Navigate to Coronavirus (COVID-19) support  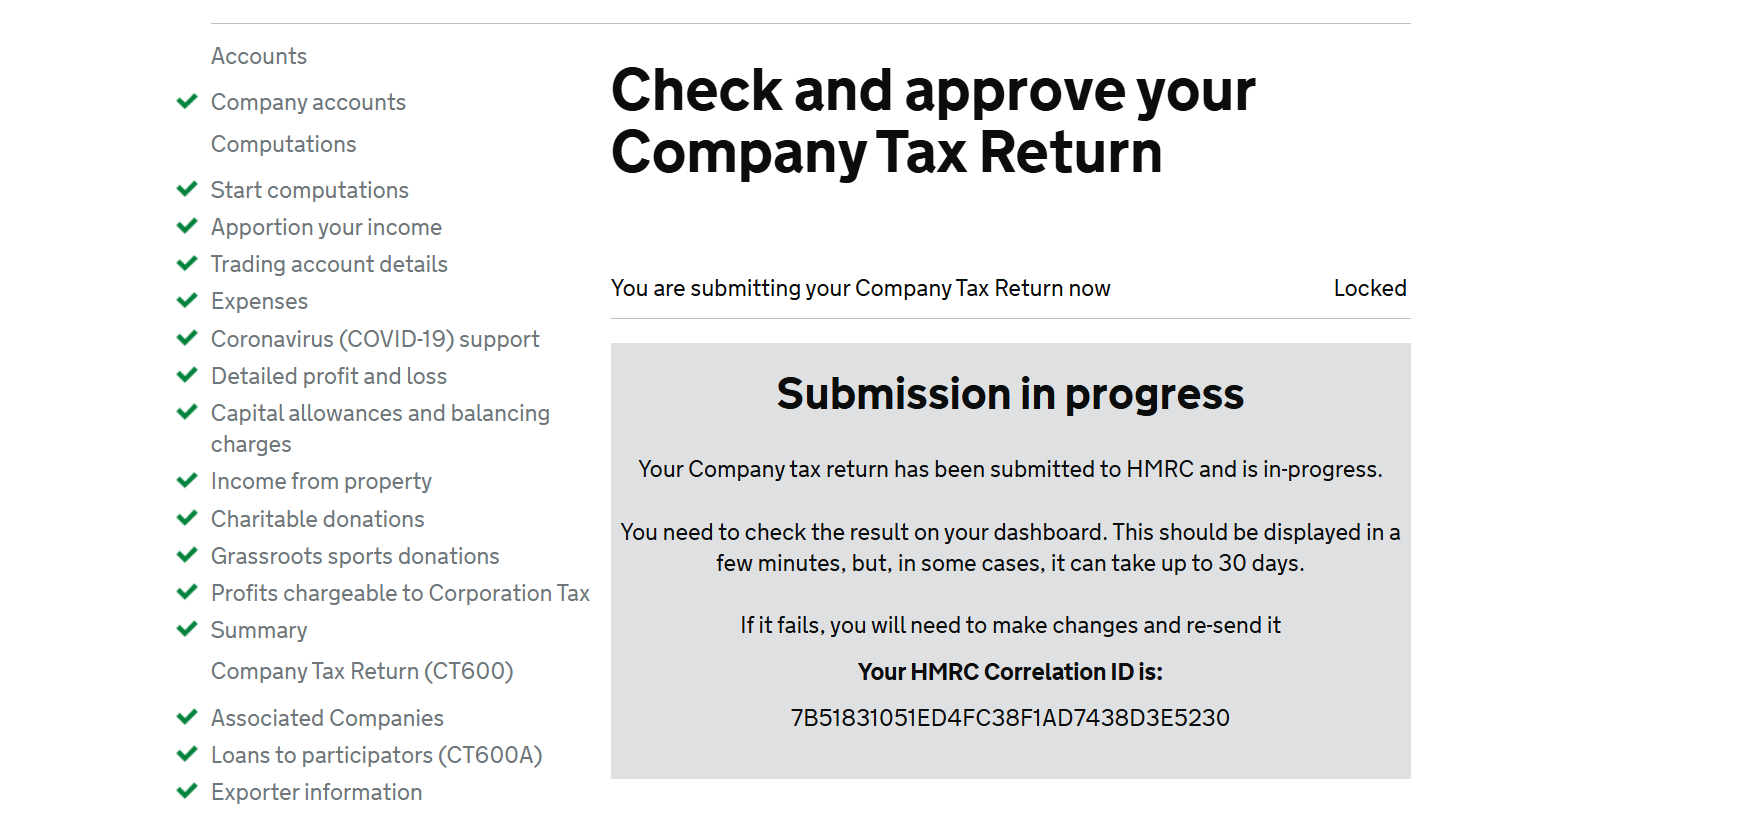(x=375, y=339)
